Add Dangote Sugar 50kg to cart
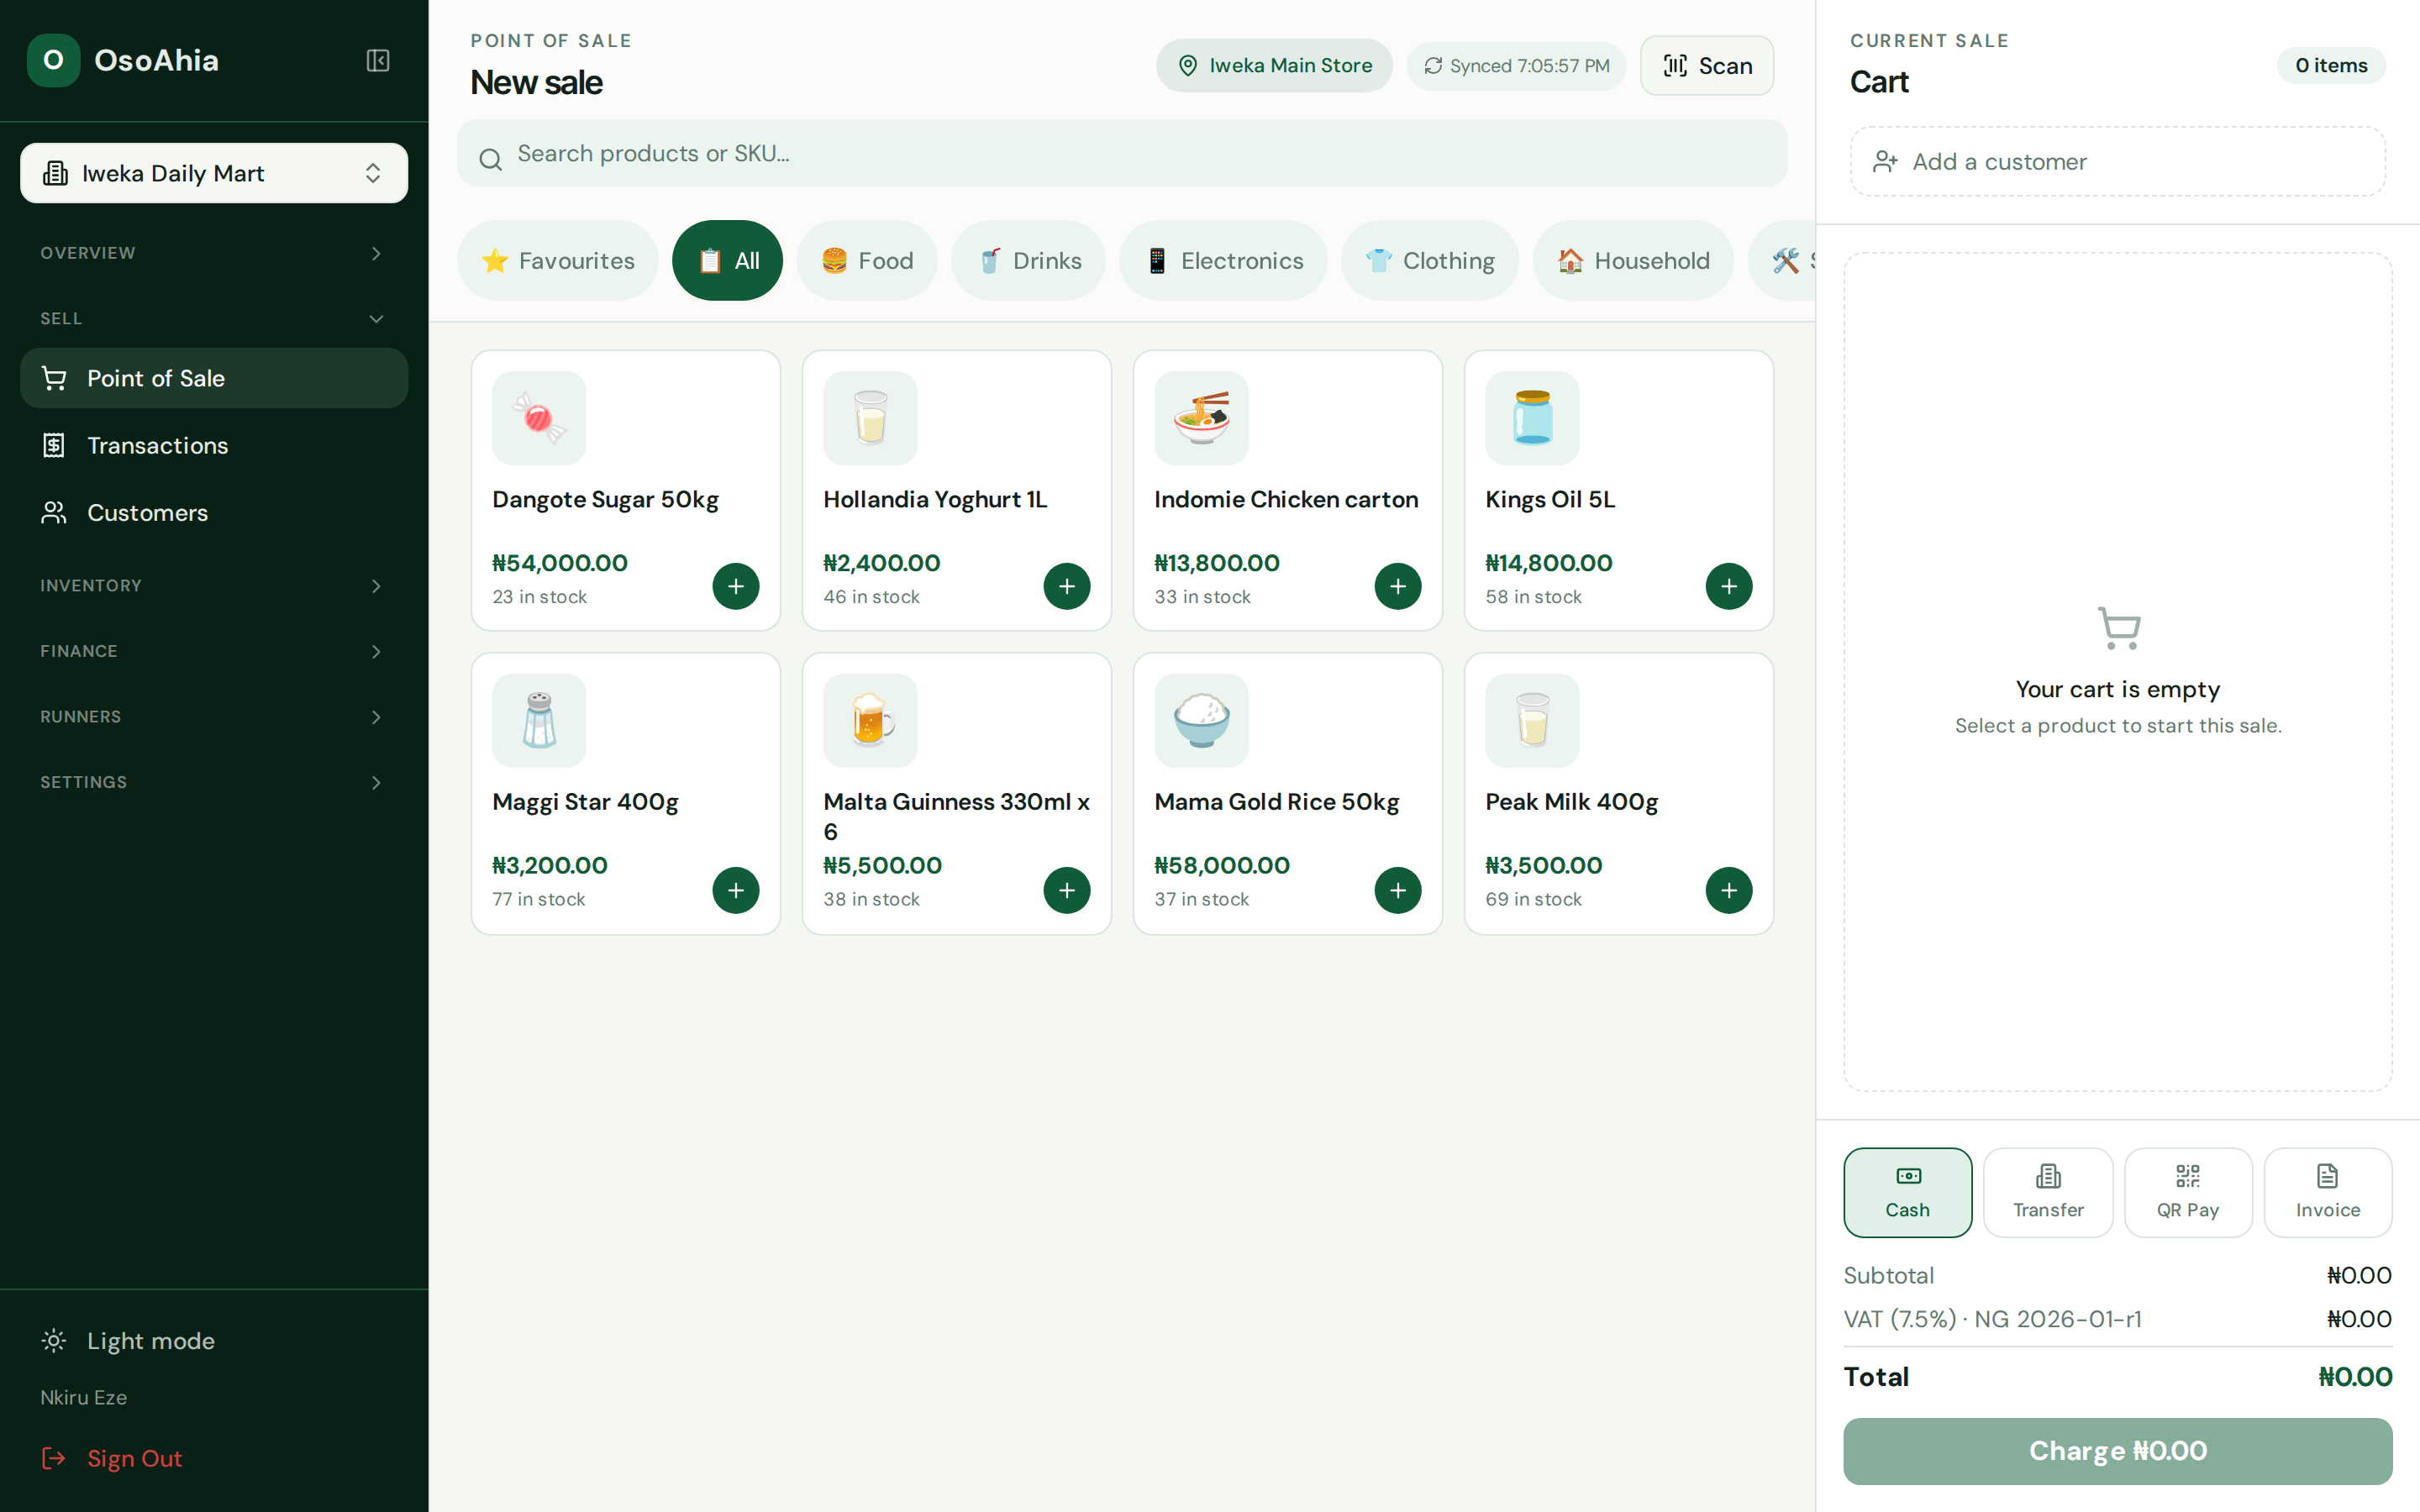Screen dimensions: 2420x1512 pos(736,586)
